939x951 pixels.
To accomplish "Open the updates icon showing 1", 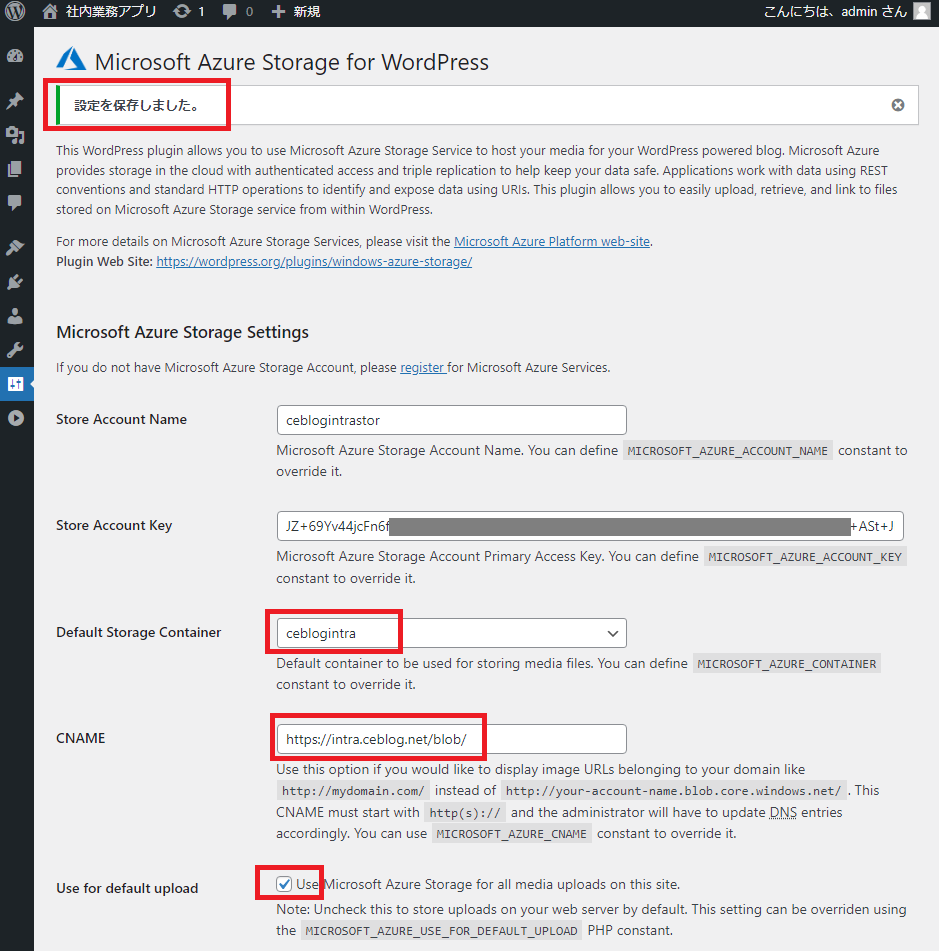I will [181, 12].
